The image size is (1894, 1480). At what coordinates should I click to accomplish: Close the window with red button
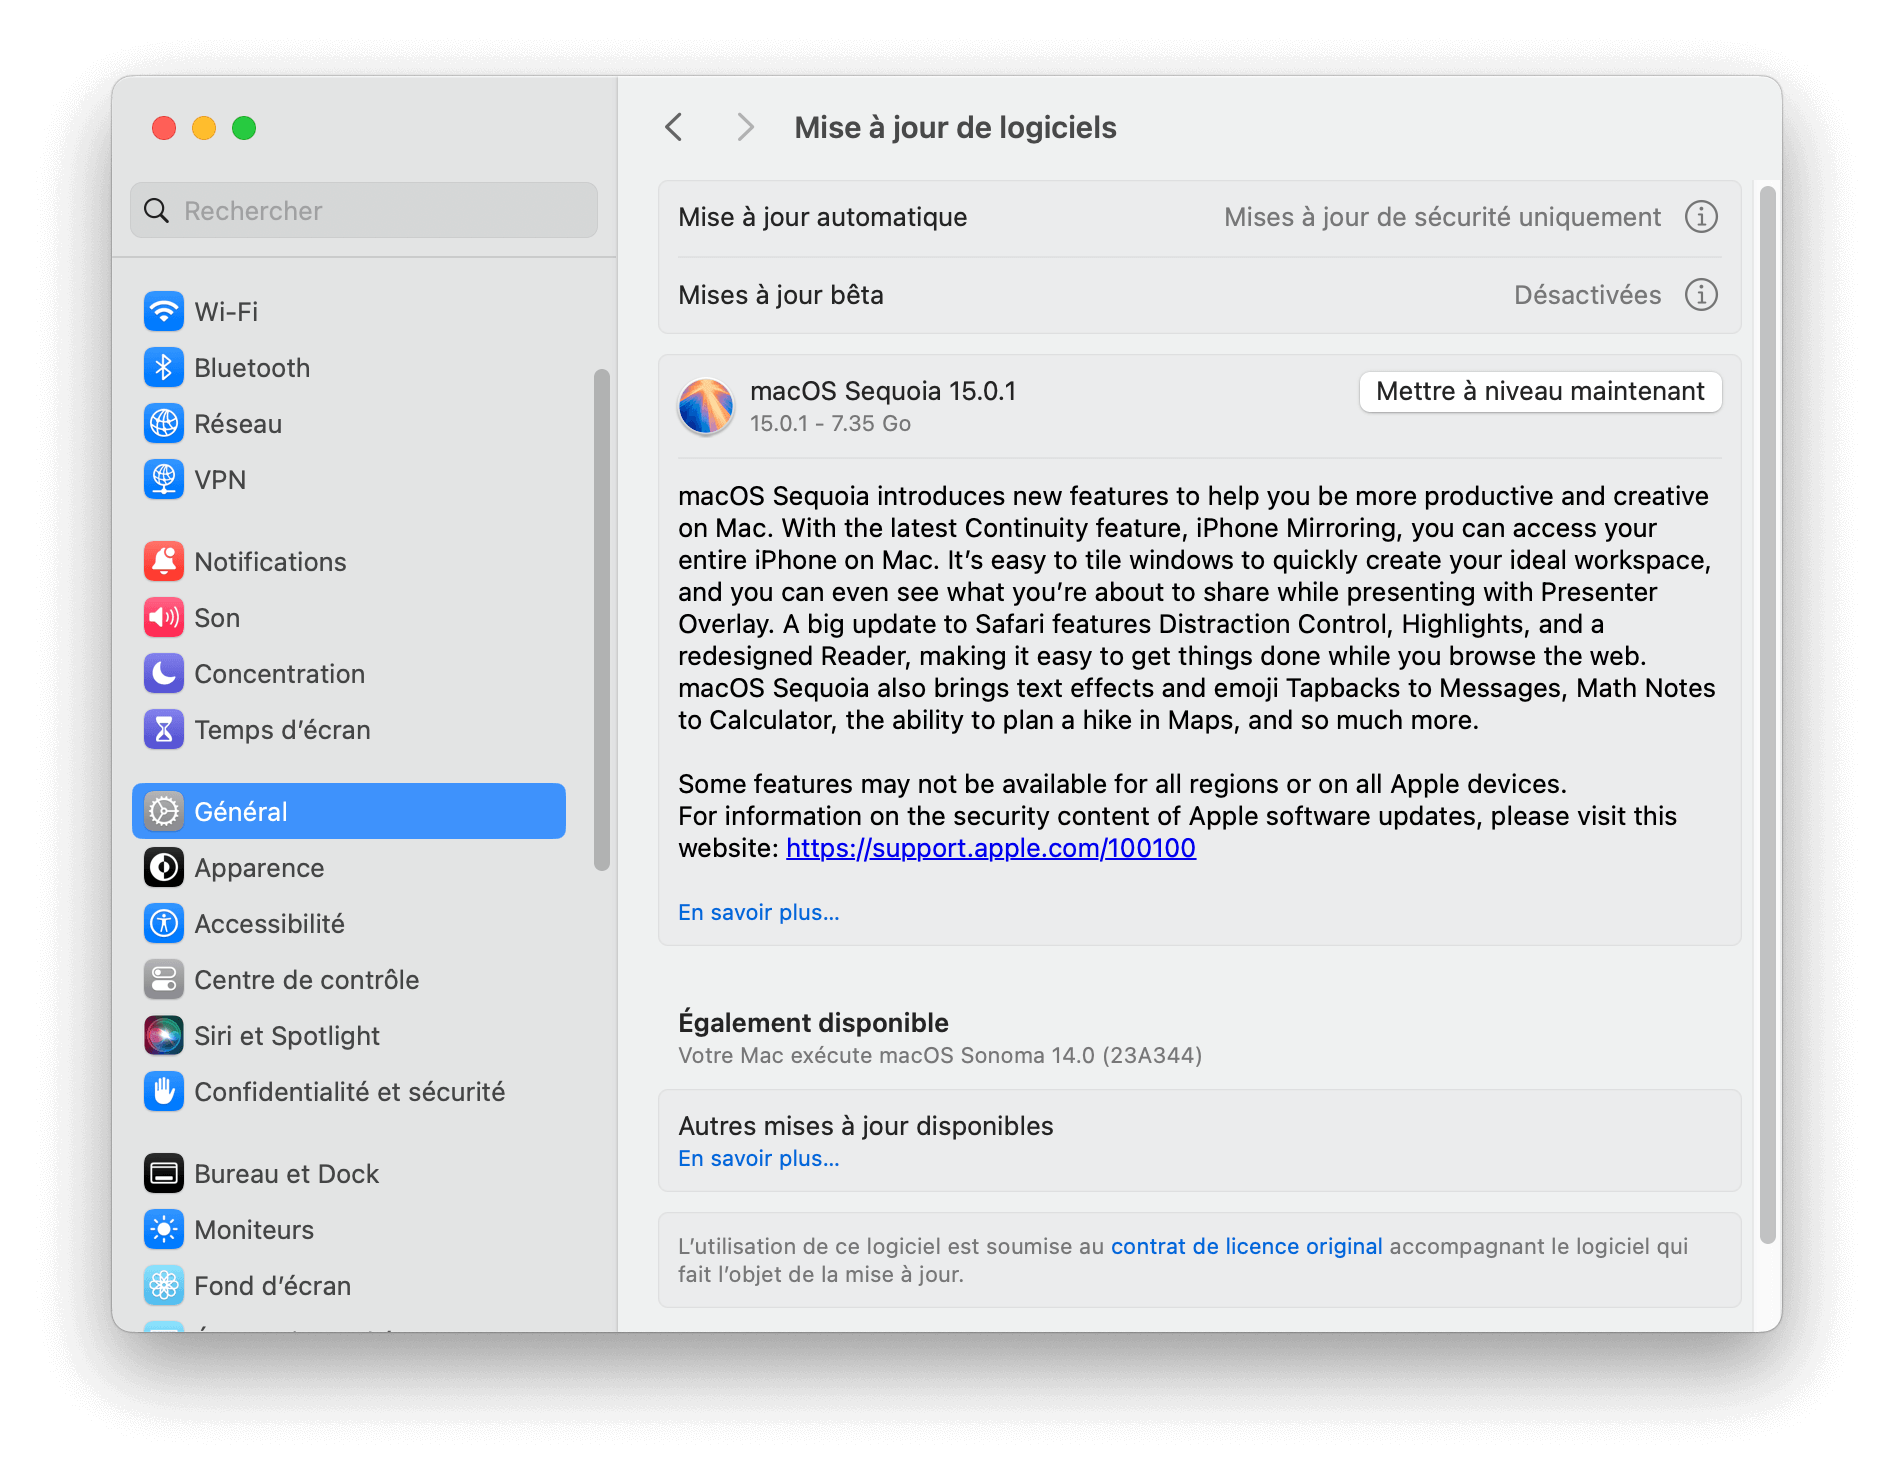[164, 128]
